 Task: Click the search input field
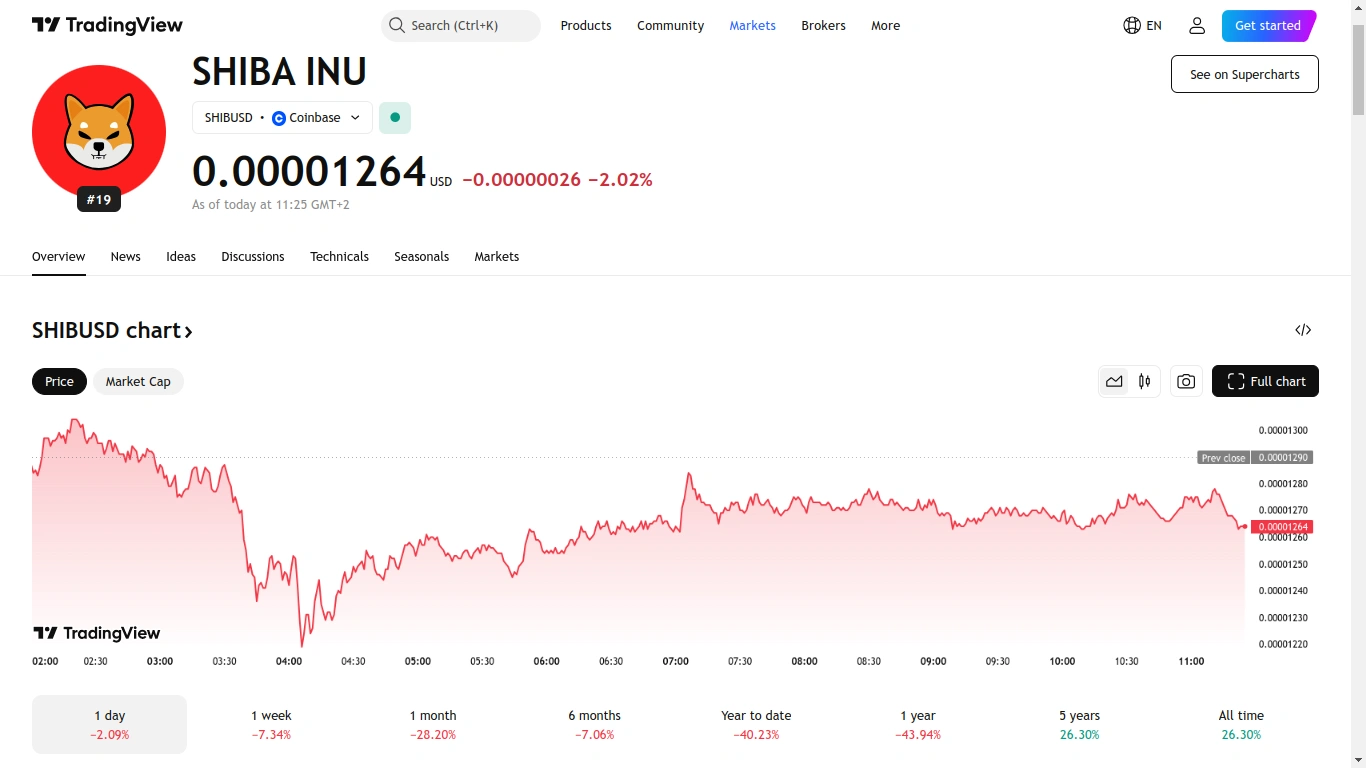click(461, 26)
